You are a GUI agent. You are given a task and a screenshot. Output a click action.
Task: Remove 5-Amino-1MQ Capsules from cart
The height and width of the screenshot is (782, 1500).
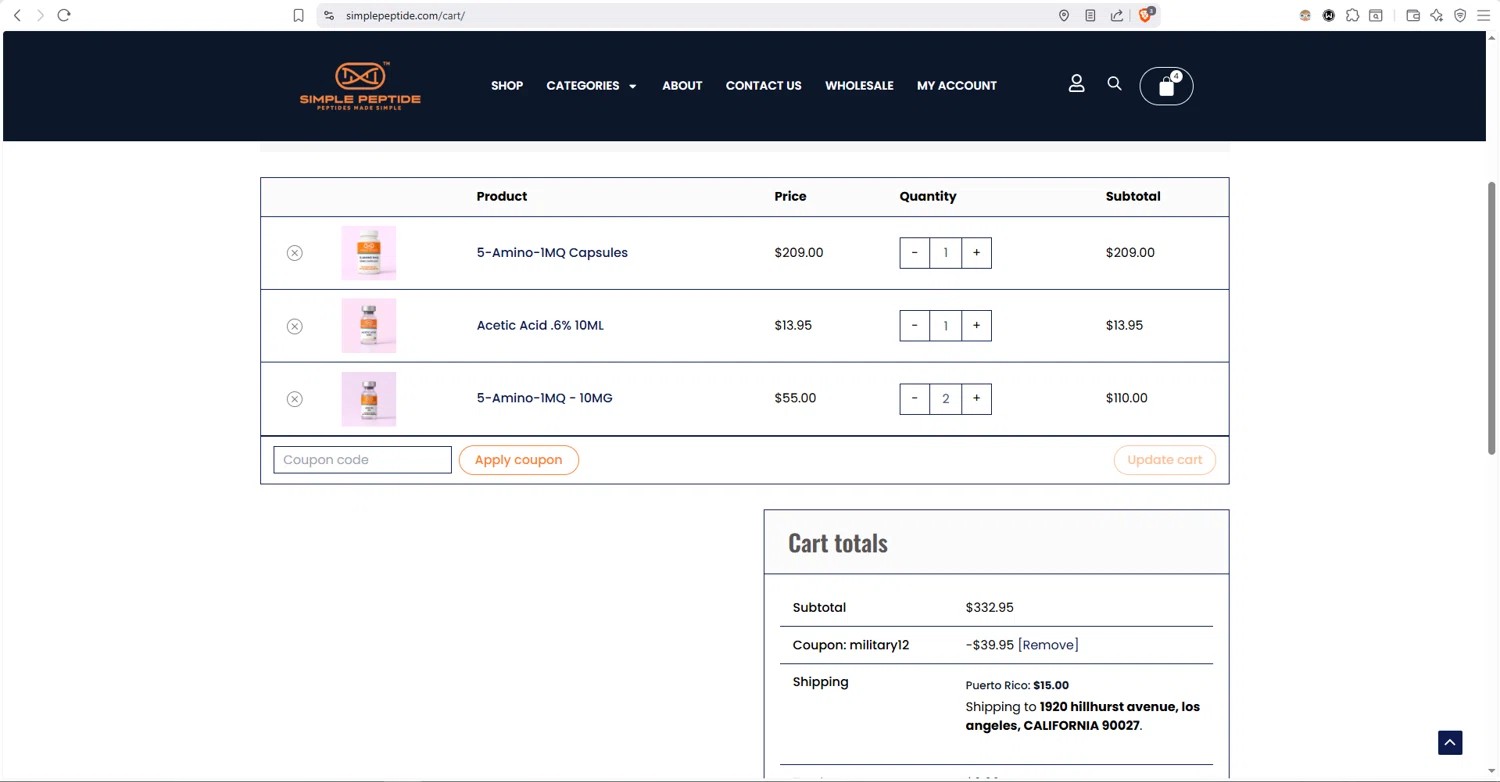[x=294, y=253]
